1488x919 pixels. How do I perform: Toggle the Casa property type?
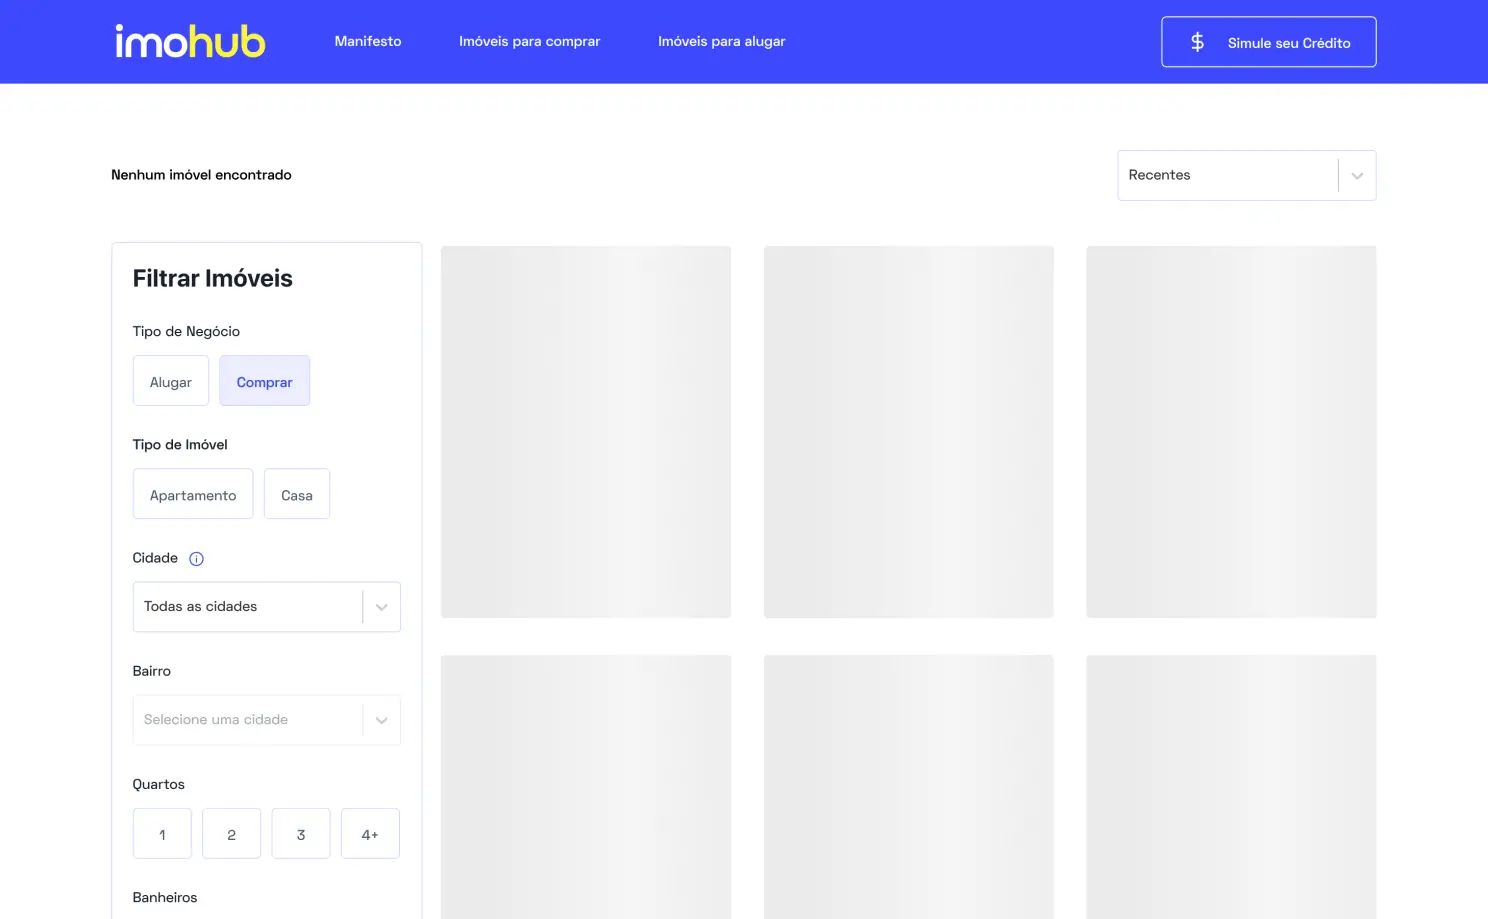(296, 494)
